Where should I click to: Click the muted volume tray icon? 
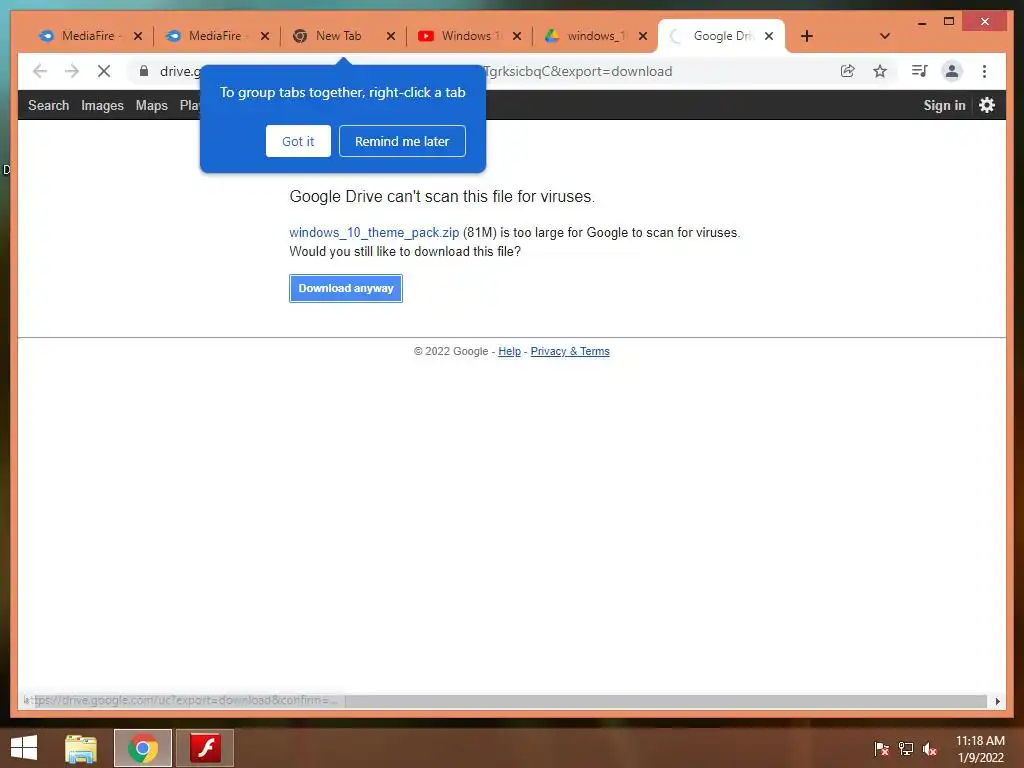930,748
